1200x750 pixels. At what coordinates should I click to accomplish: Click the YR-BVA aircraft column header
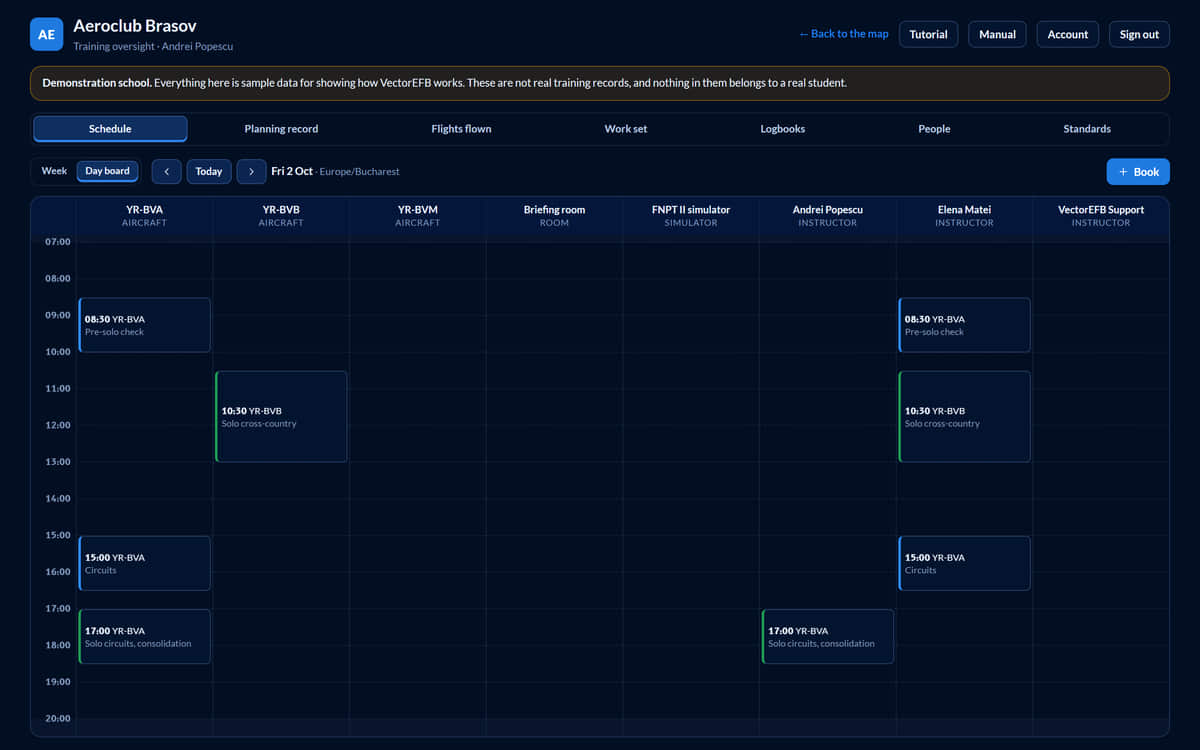[145, 216]
